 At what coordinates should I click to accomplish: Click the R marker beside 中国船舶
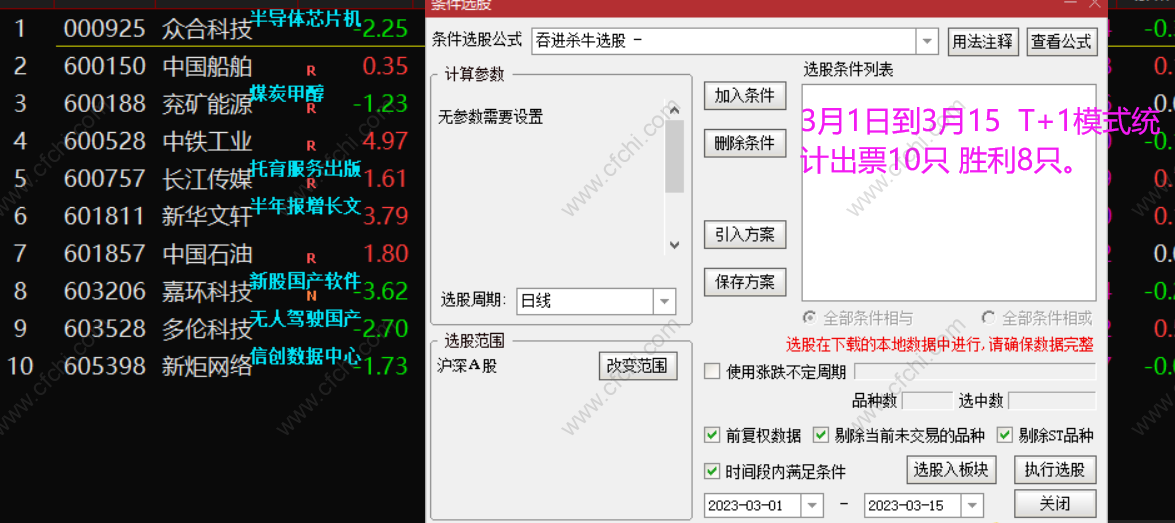pos(311,70)
